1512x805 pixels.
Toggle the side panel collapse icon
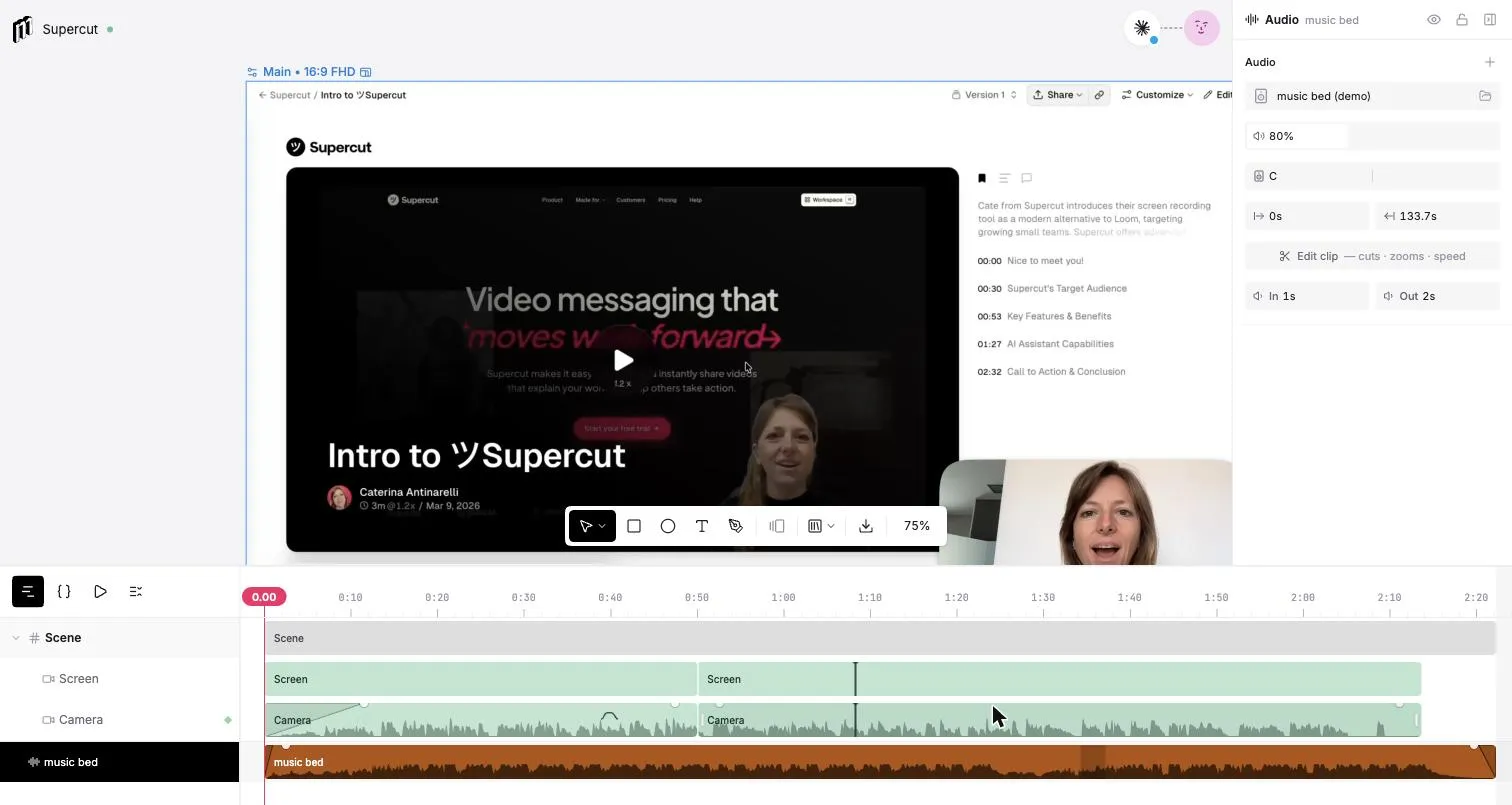(x=1490, y=20)
